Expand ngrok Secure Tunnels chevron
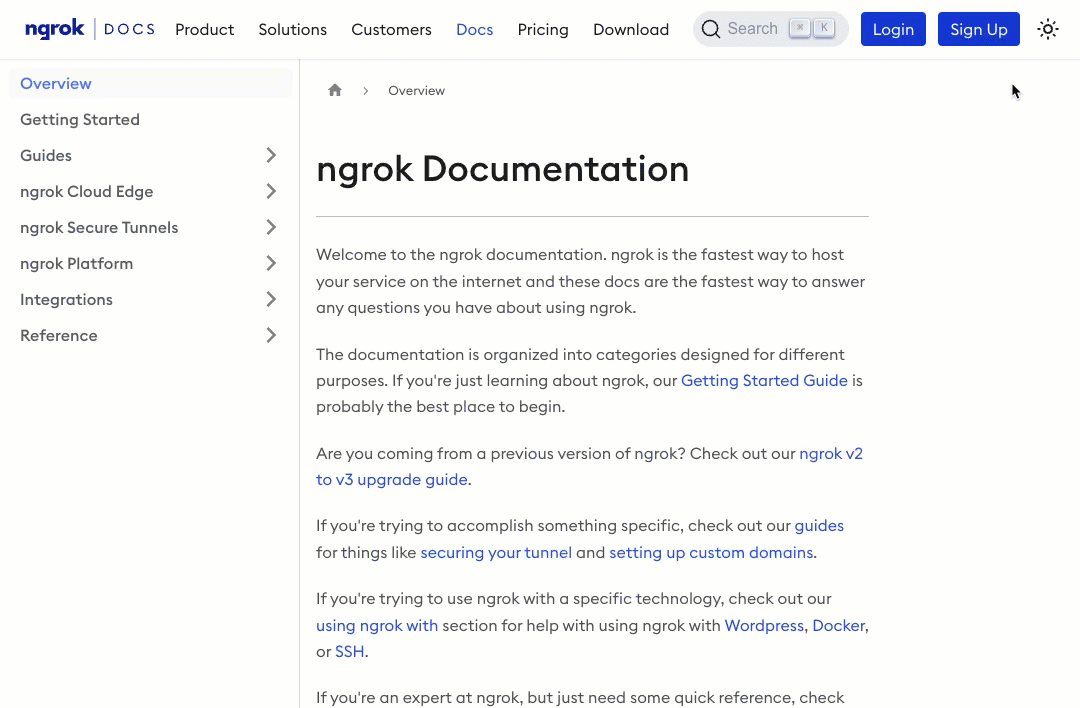 271,227
